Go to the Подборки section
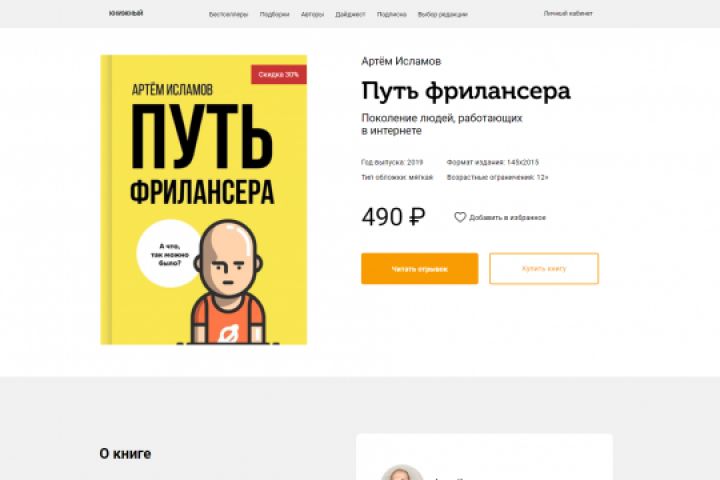Viewport: 720px width, 480px height. tap(275, 14)
